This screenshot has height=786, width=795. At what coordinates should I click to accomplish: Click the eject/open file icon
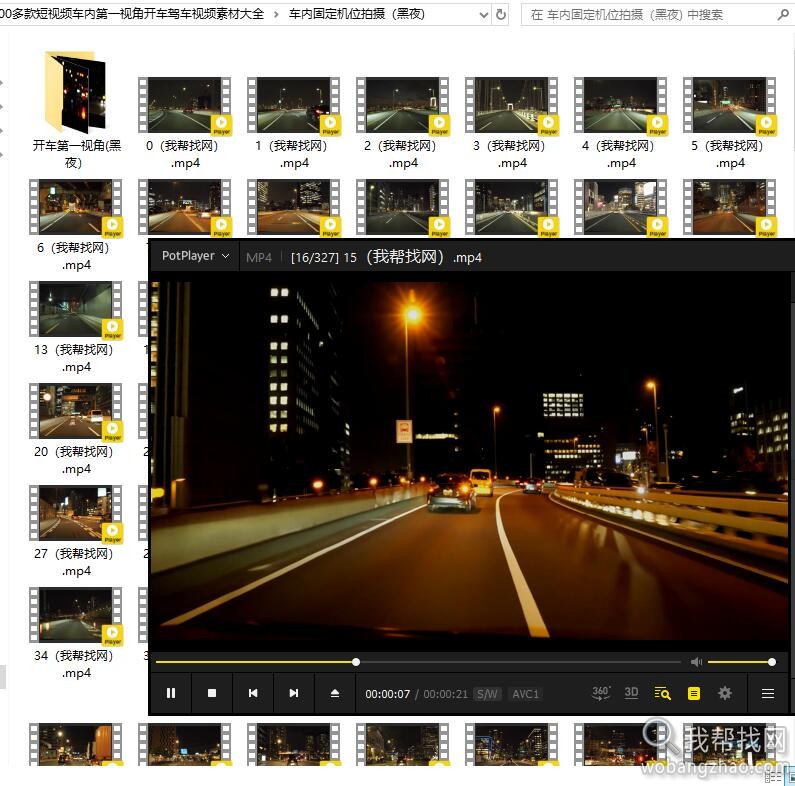pos(335,693)
